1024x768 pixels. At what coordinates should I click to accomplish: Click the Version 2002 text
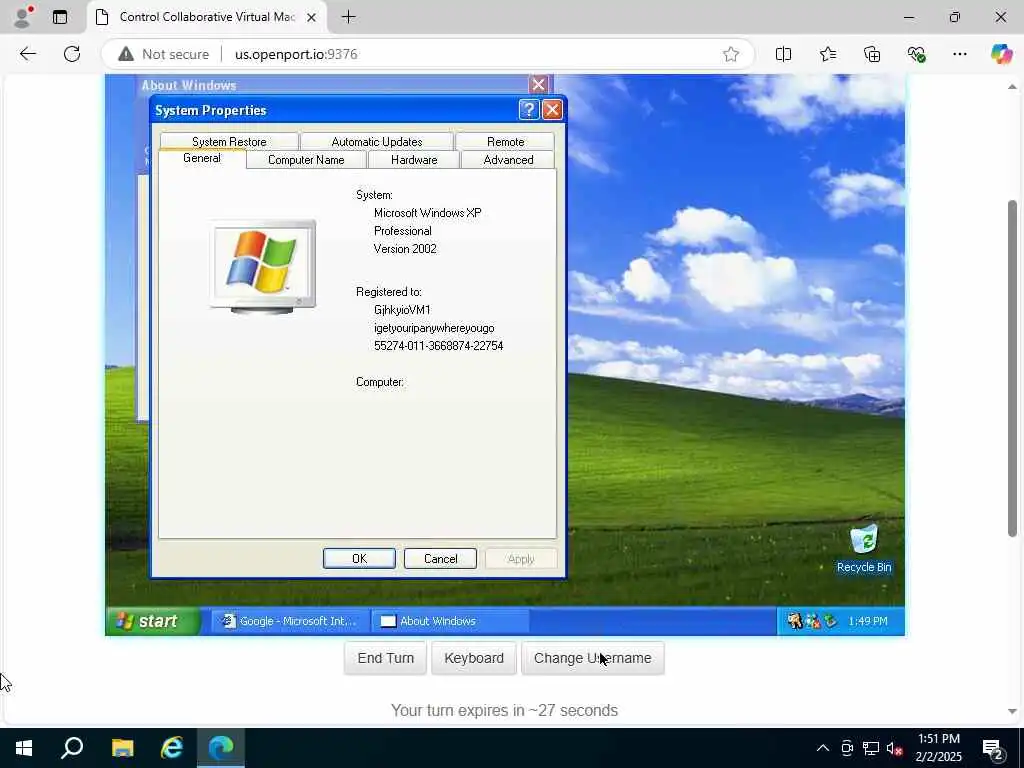[x=405, y=249]
